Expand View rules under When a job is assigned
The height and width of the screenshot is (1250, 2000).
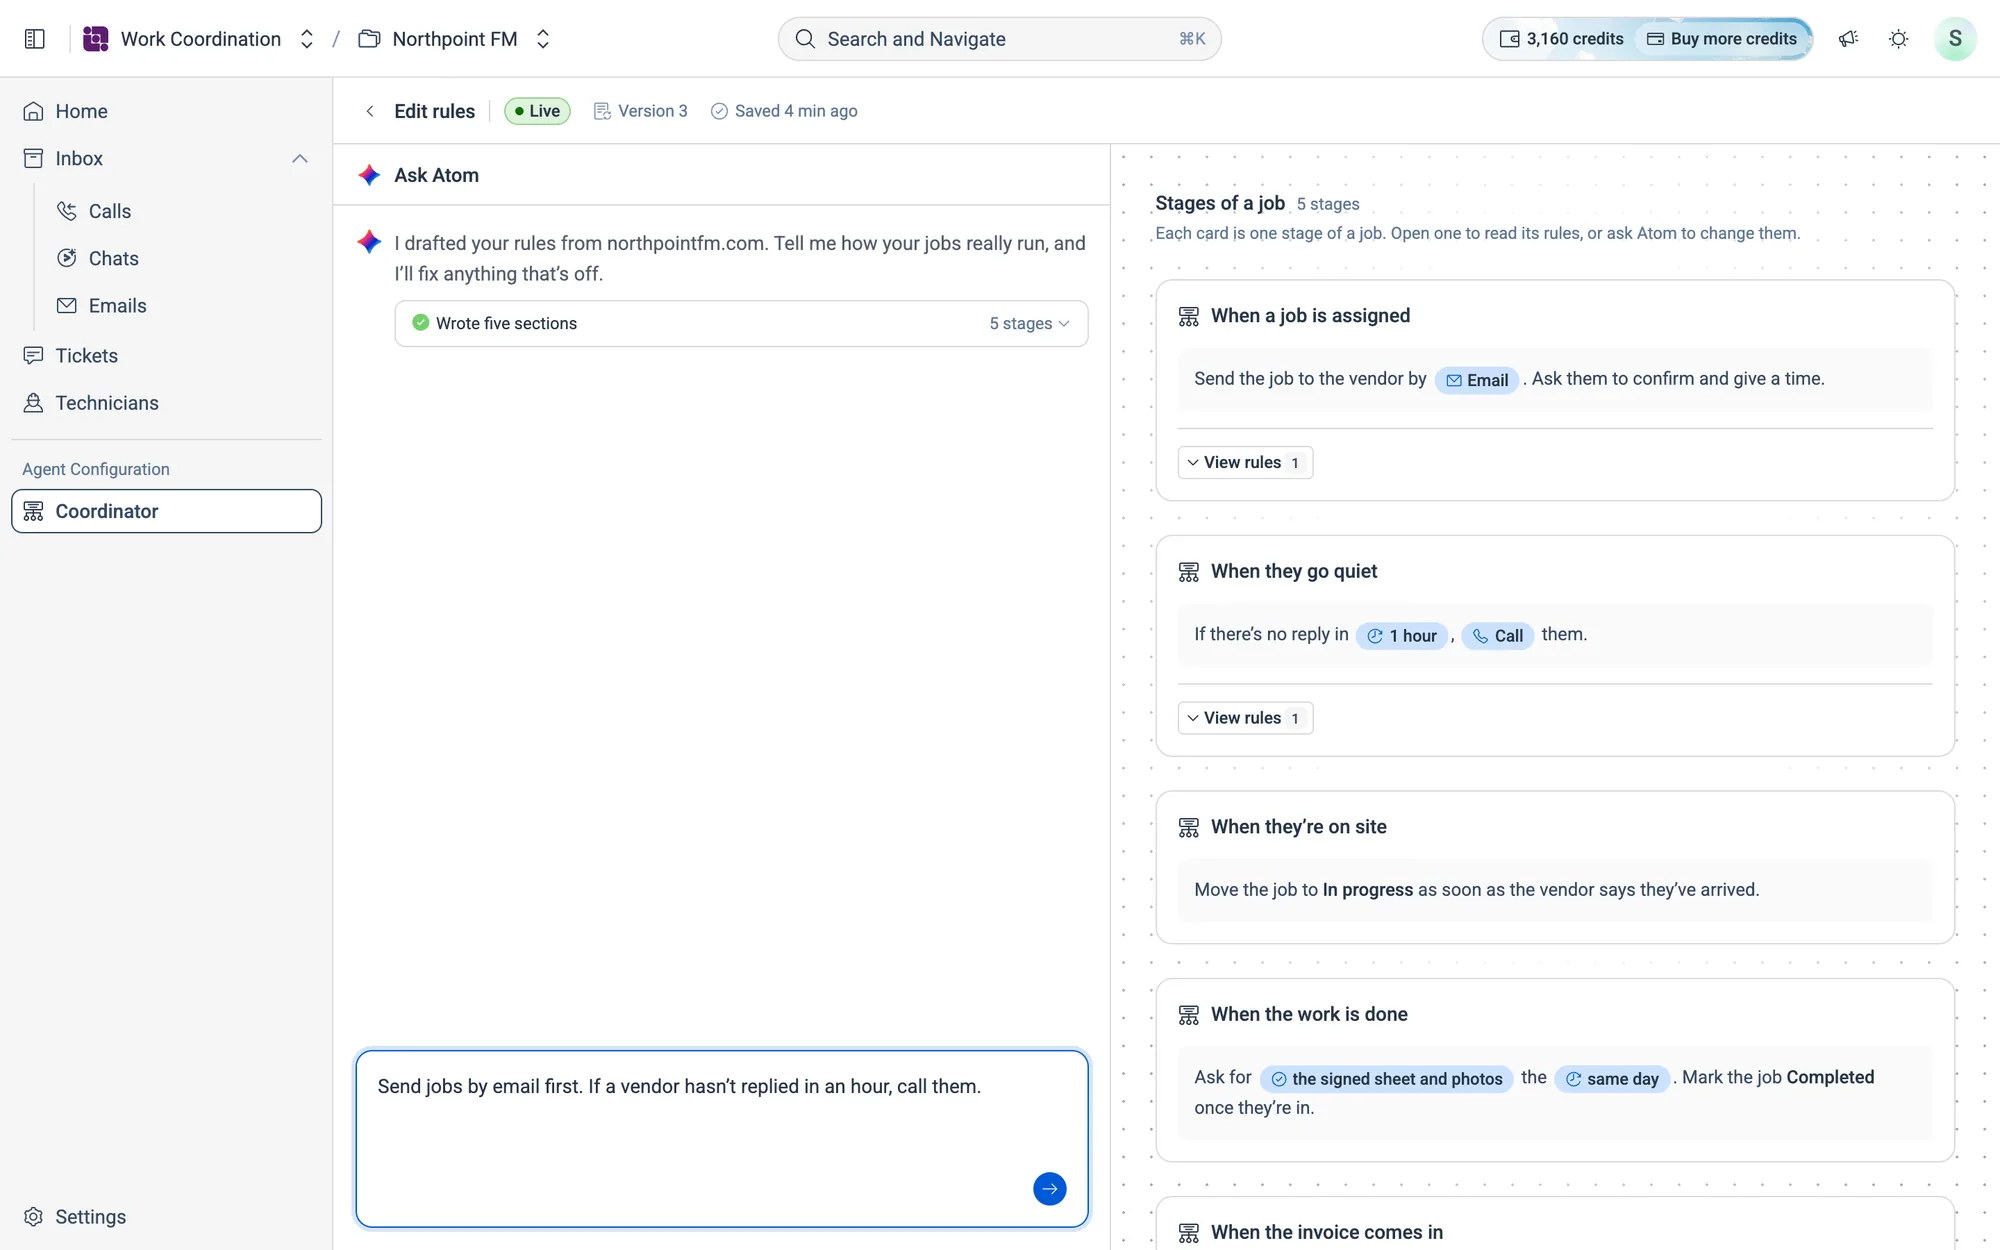point(1245,463)
